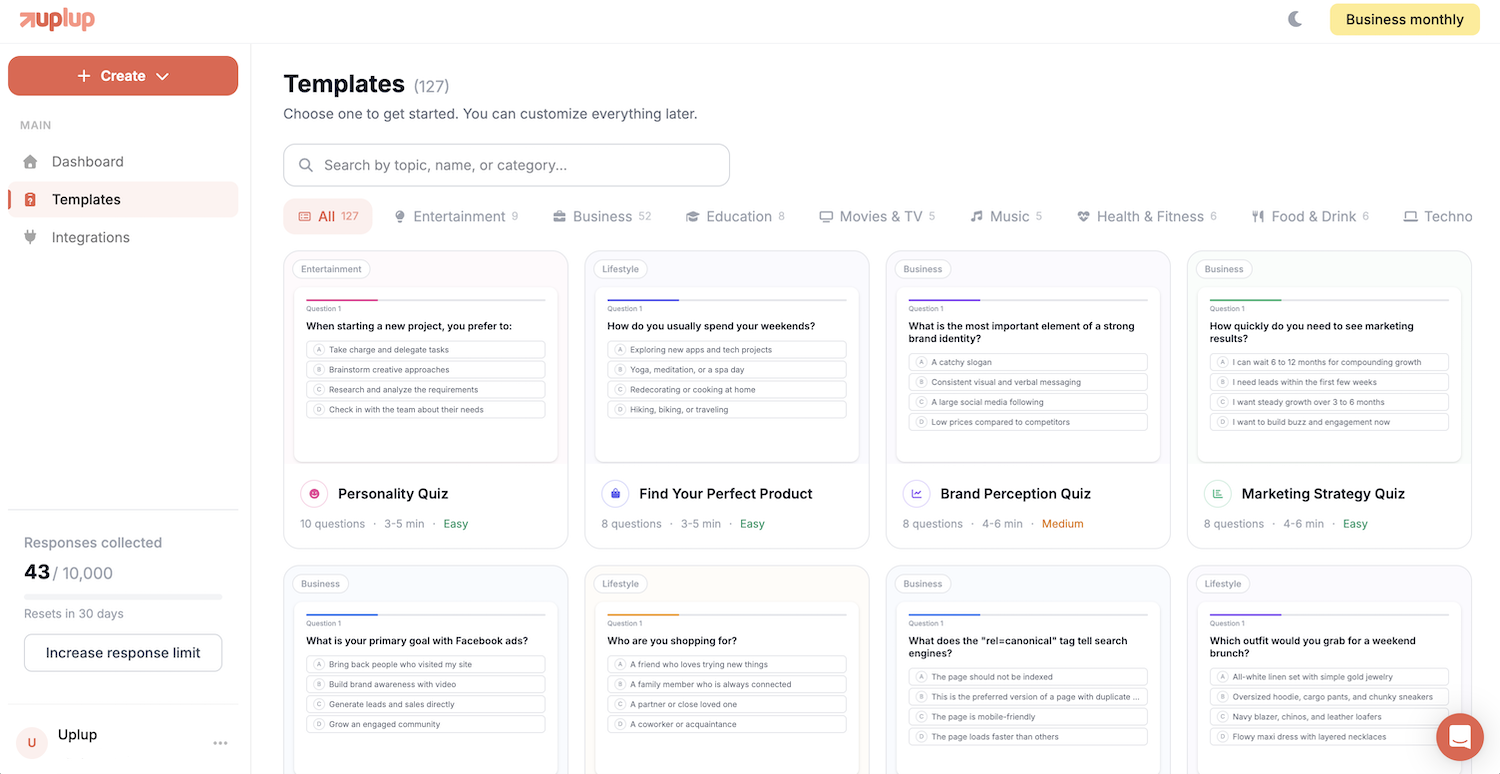This screenshot has height=774, width=1500.
Task: Click Find Your Perfect Product bag icon
Action: click(615, 494)
